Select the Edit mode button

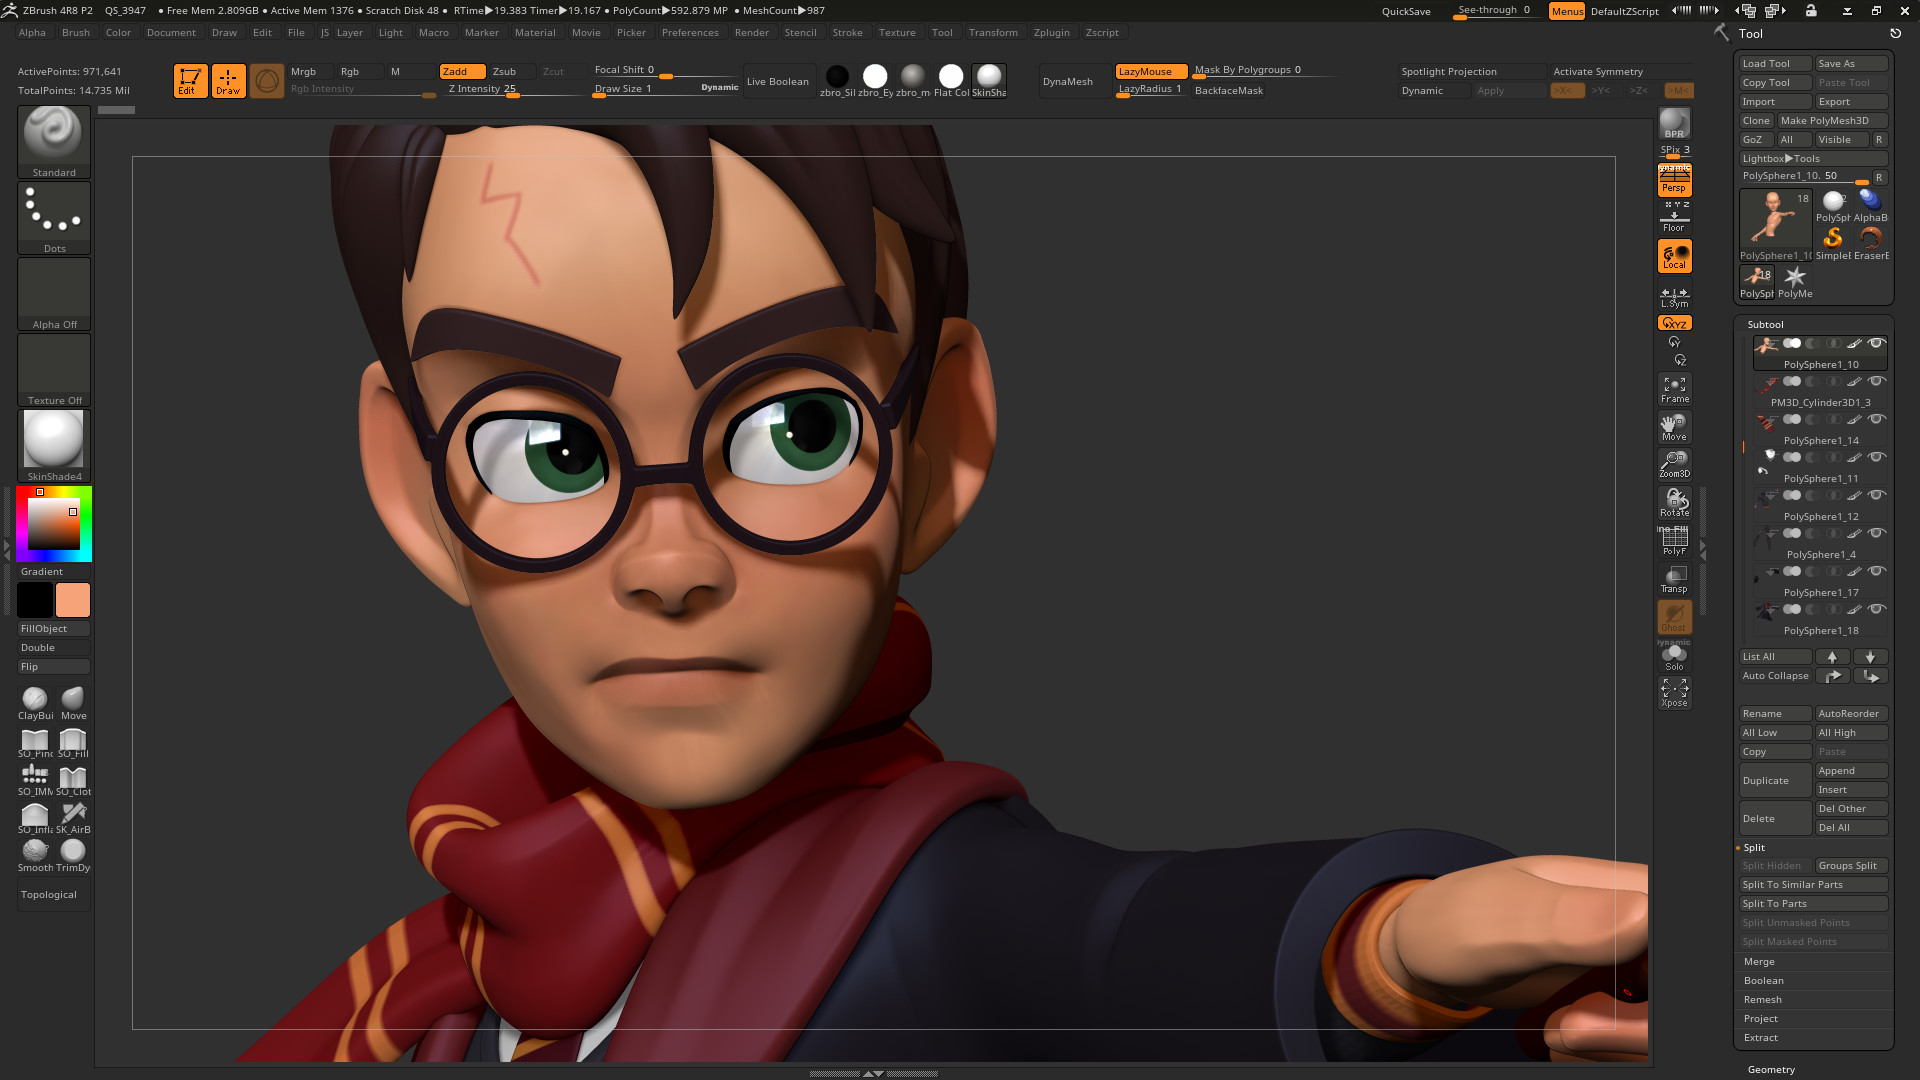coord(190,81)
